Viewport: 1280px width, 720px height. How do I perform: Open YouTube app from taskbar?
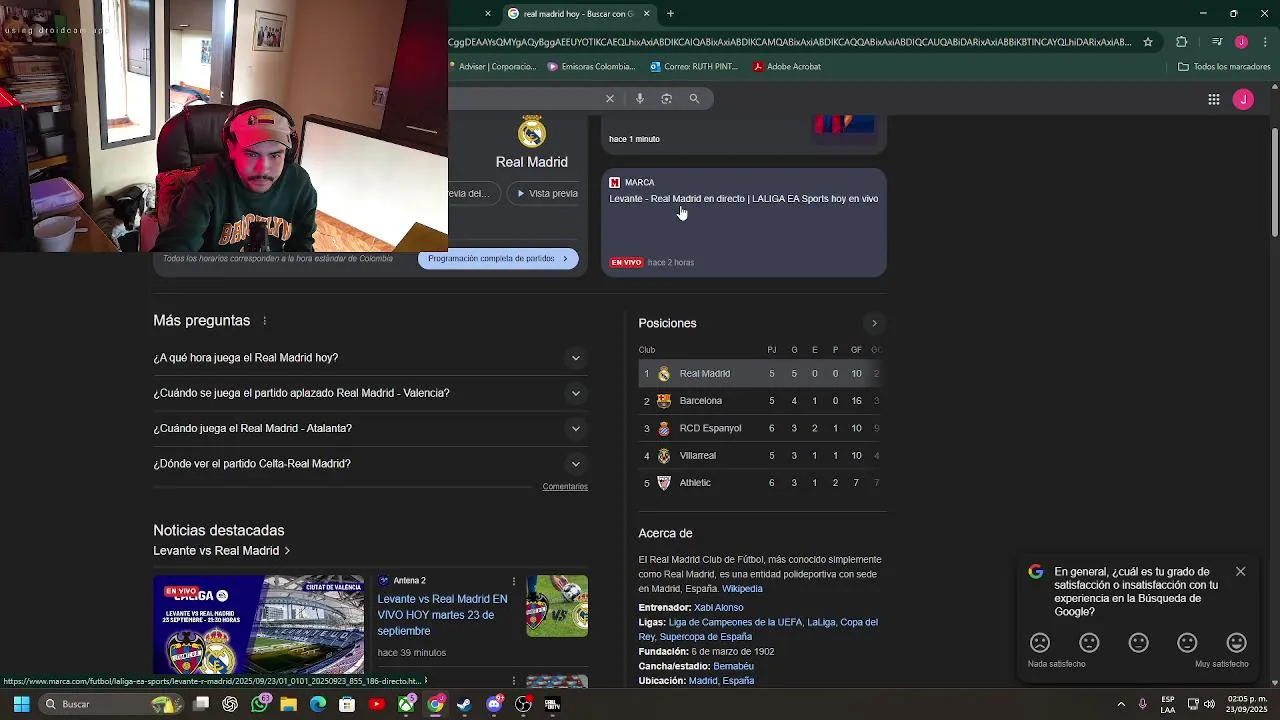pos(377,704)
